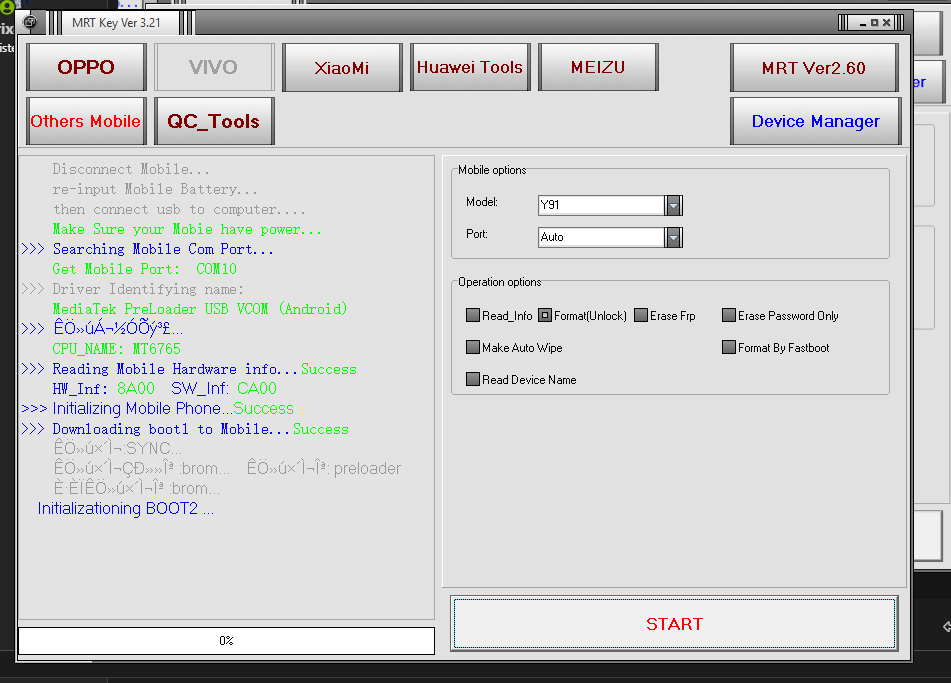Open the OPPO tools section
This screenshot has height=683, width=951.
[86, 67]
